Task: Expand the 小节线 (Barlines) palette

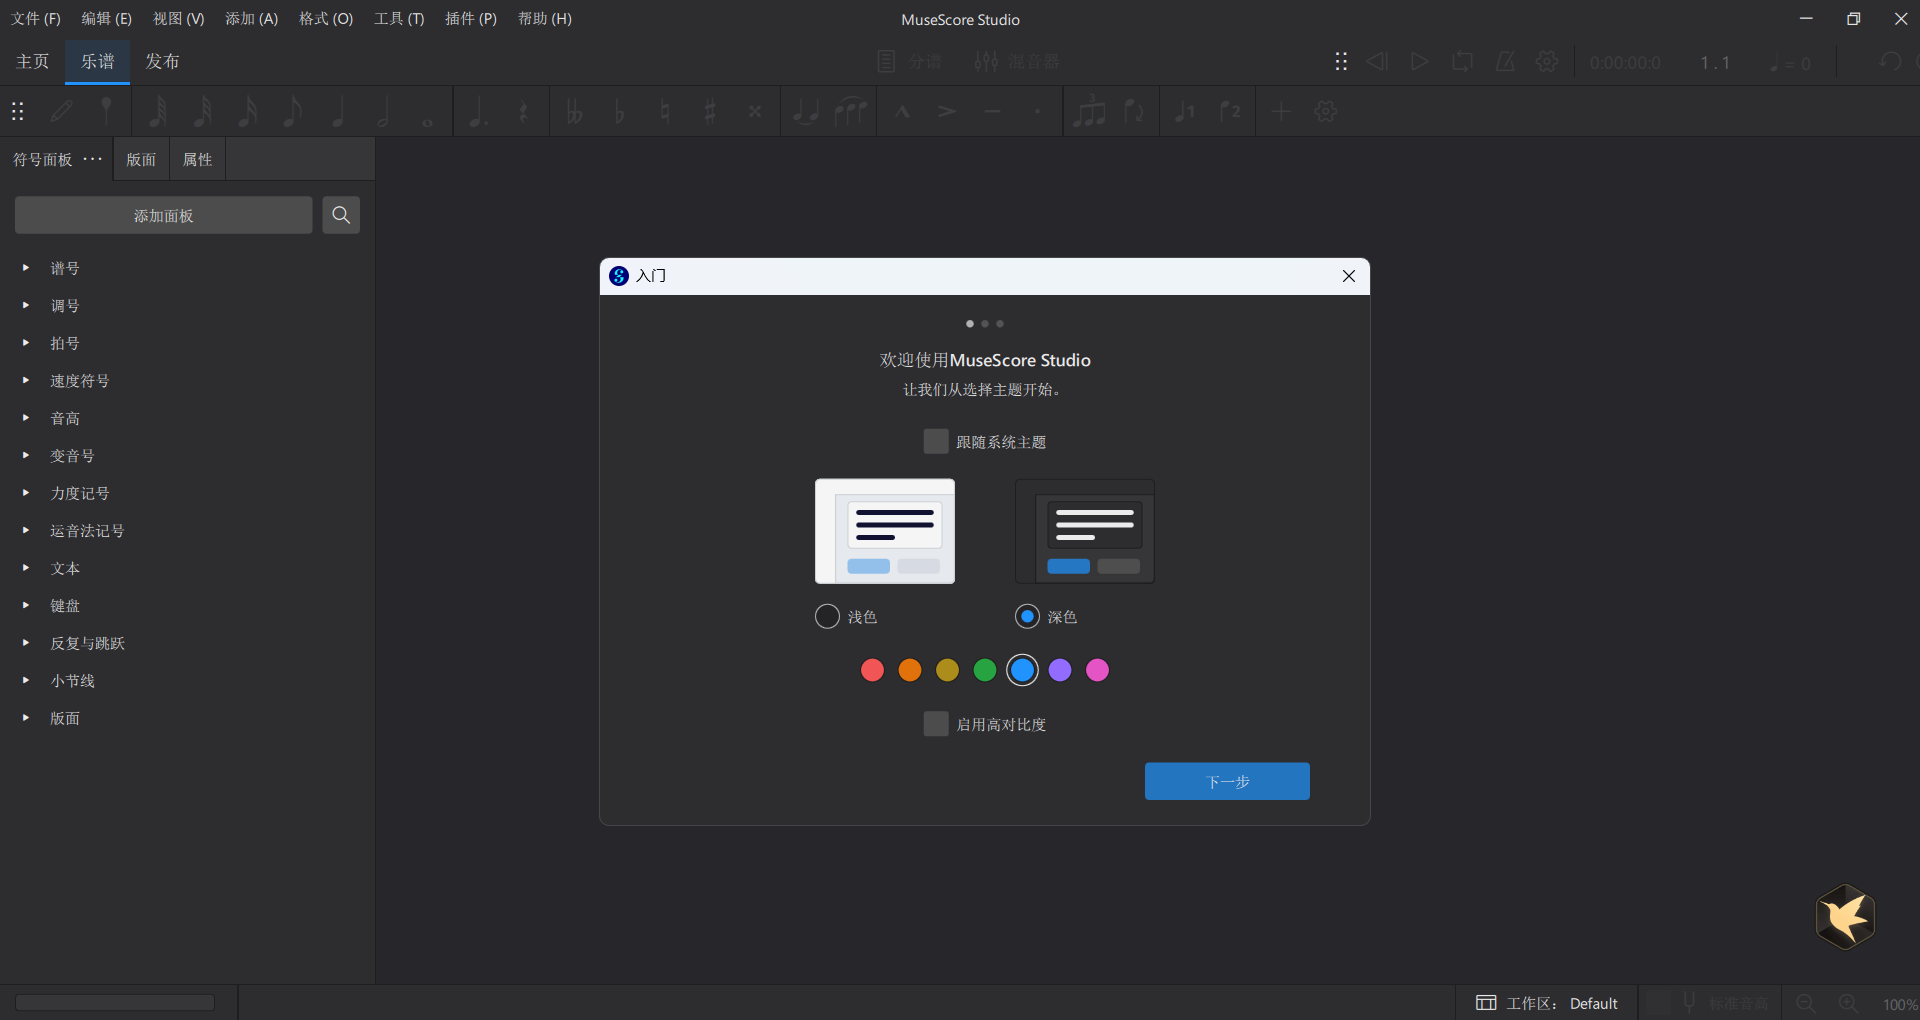Action: (26, 680)
